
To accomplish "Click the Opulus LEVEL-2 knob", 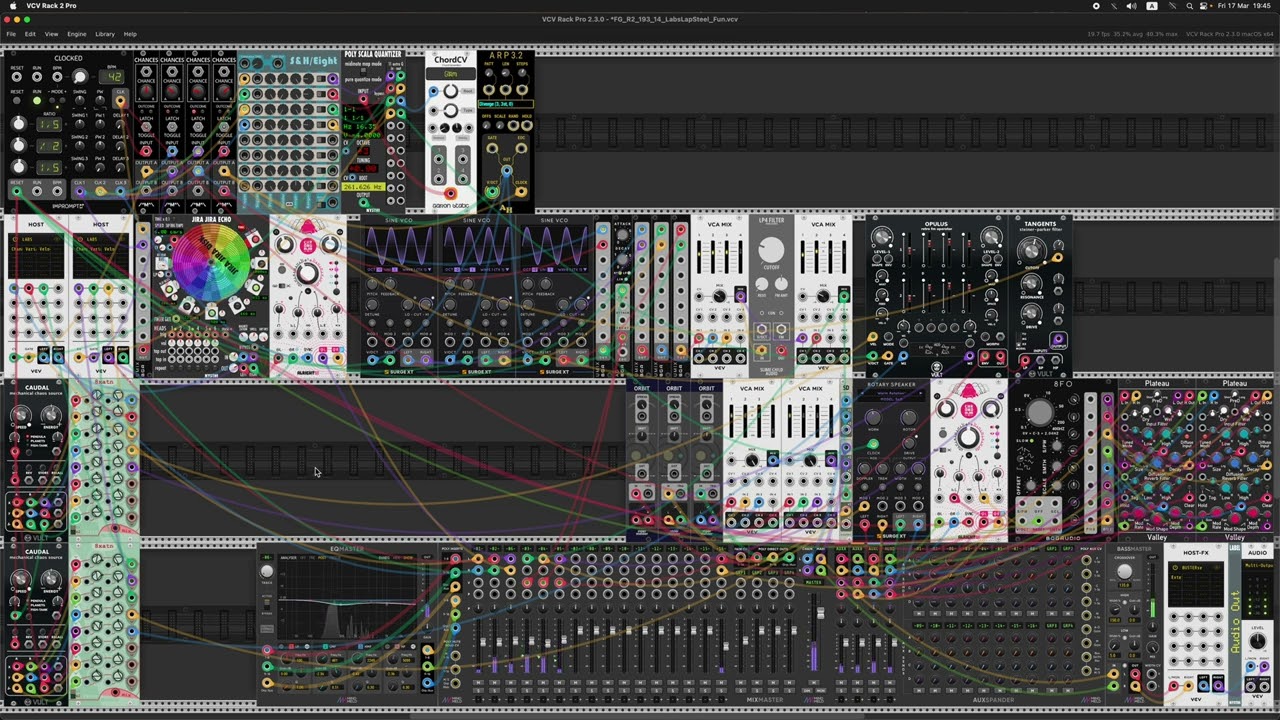I will click(x=991, y=237).
